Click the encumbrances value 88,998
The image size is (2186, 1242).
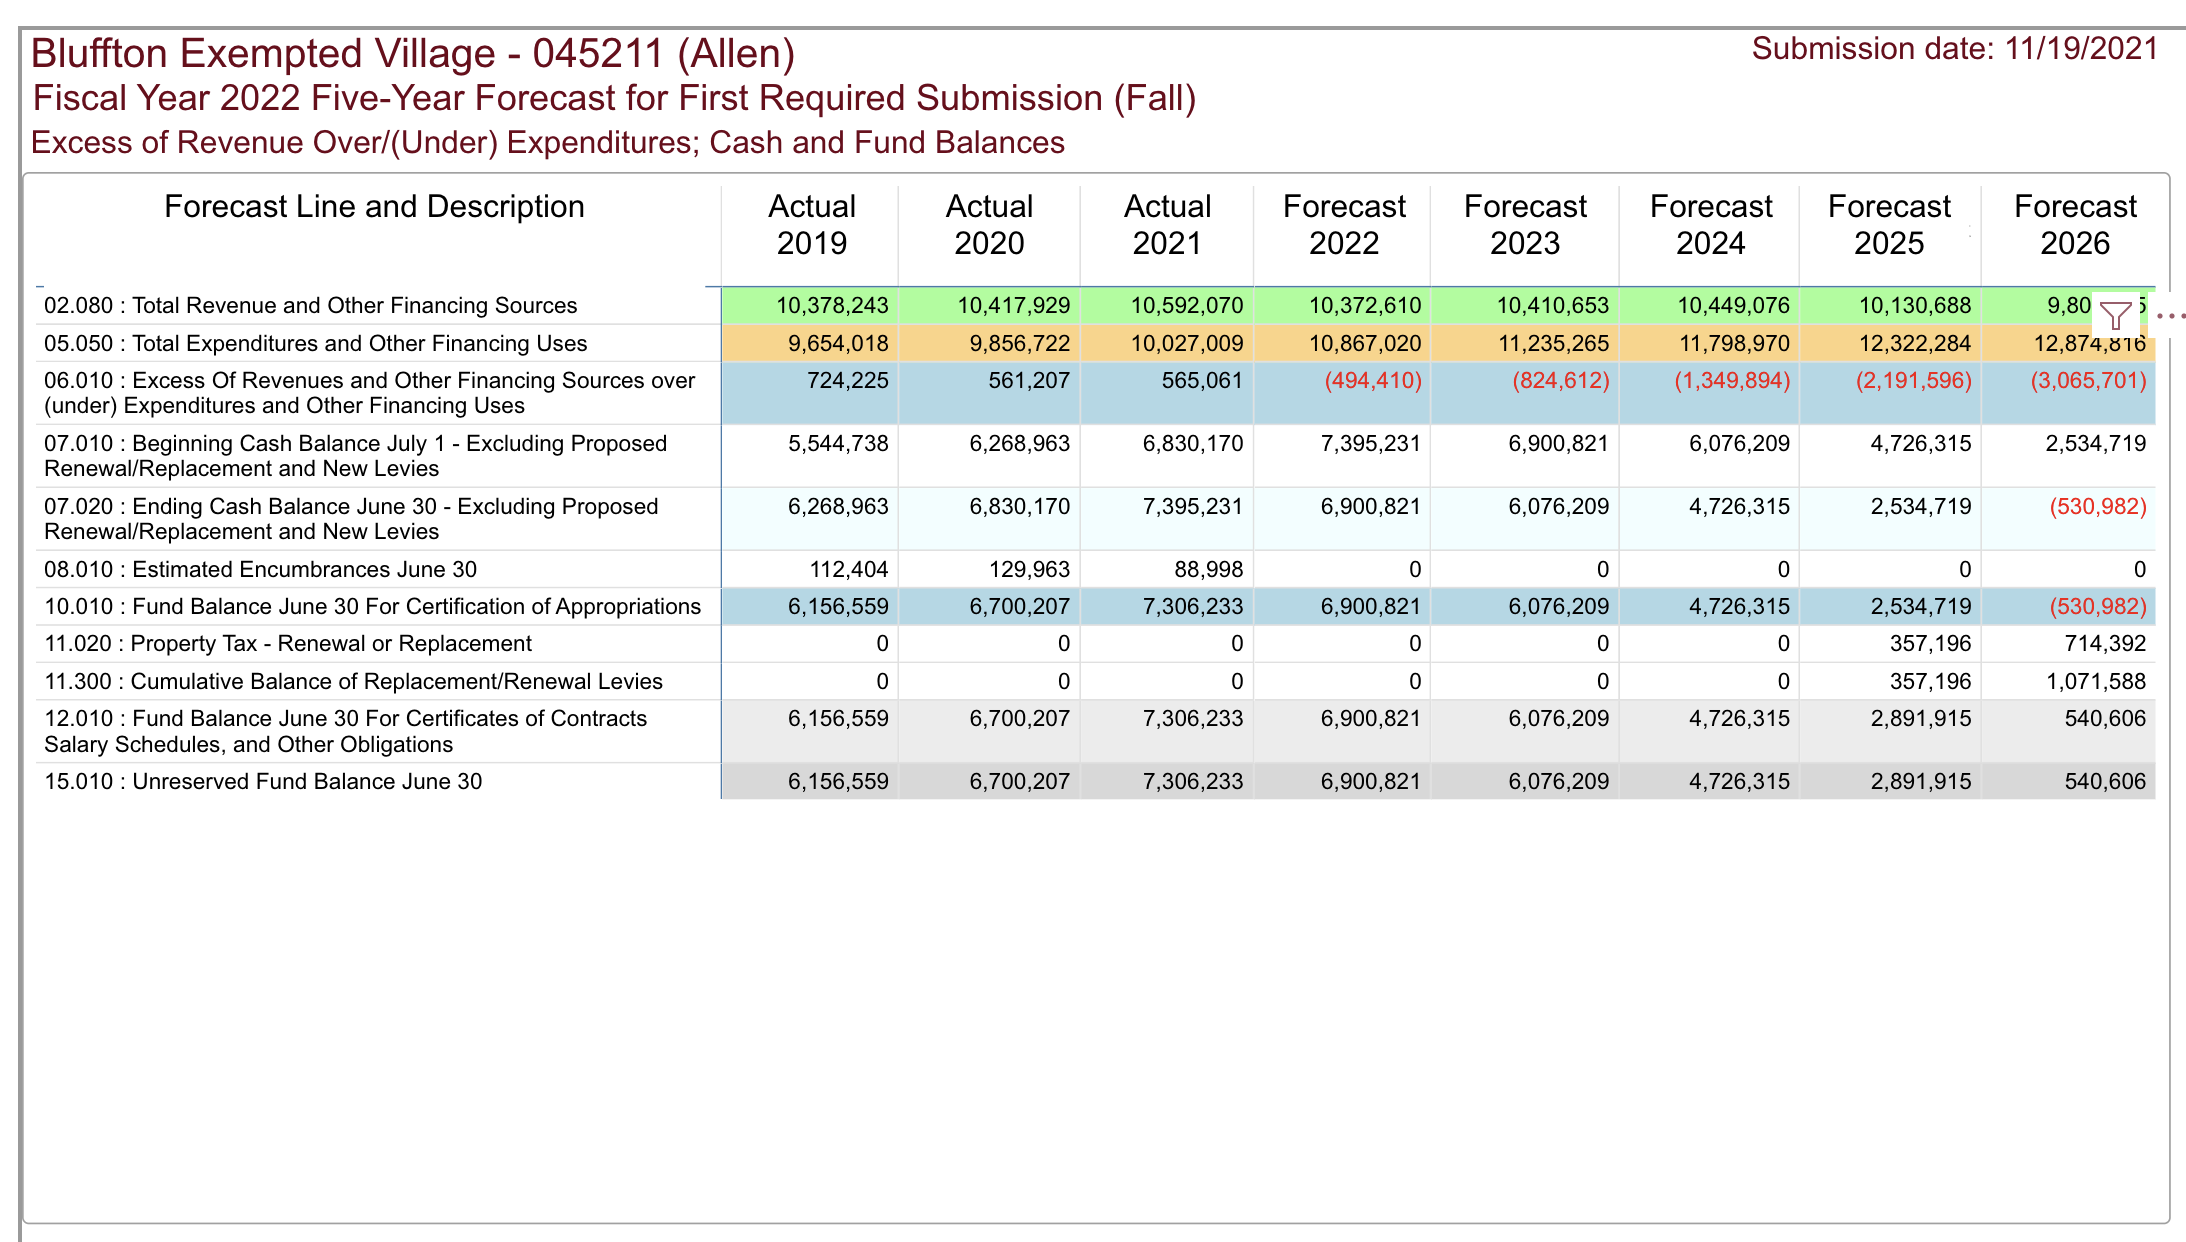point(1209,569)
